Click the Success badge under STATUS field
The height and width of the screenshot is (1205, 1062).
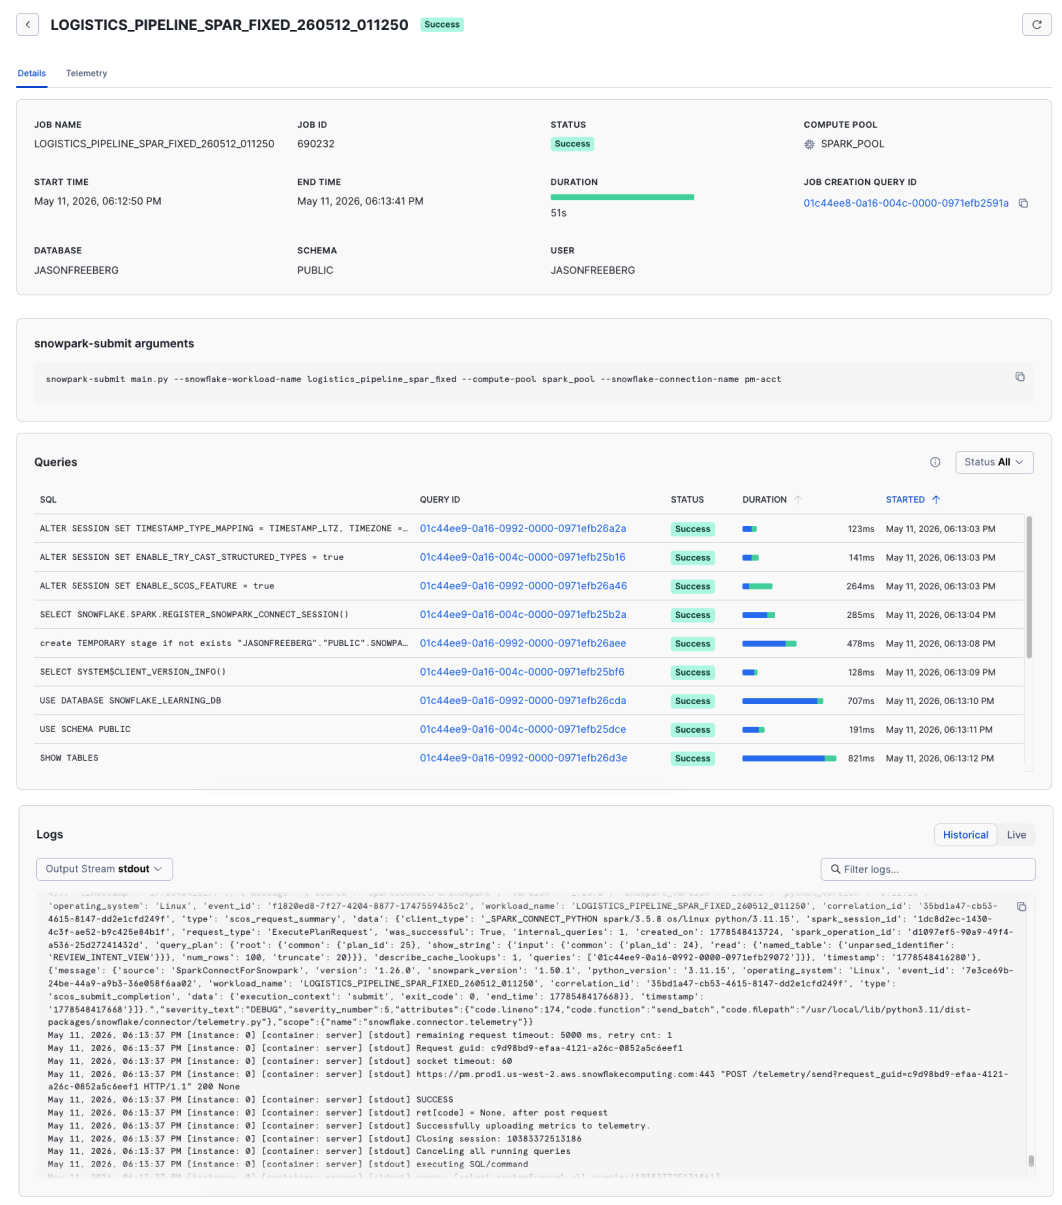click(572, 144)
